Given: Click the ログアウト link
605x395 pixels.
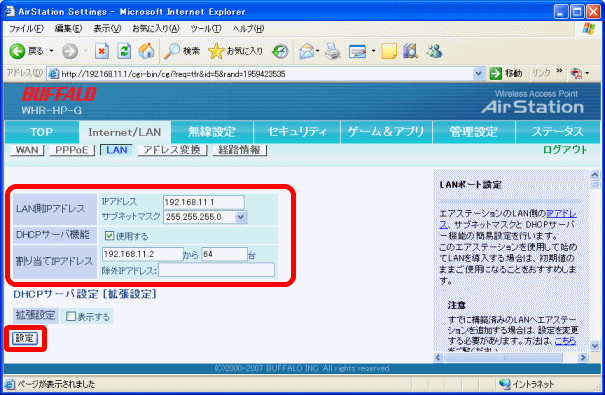Looking at the screenshot, I should click(x=565, y=150).
